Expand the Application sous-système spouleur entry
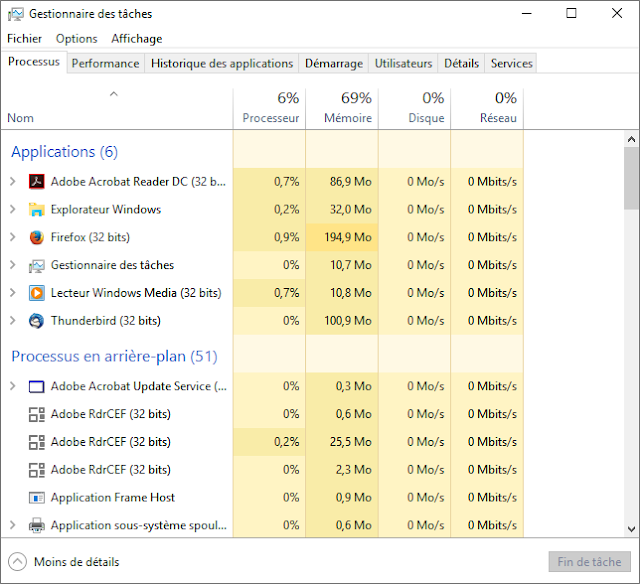640x584 pixels. [13, 525]
